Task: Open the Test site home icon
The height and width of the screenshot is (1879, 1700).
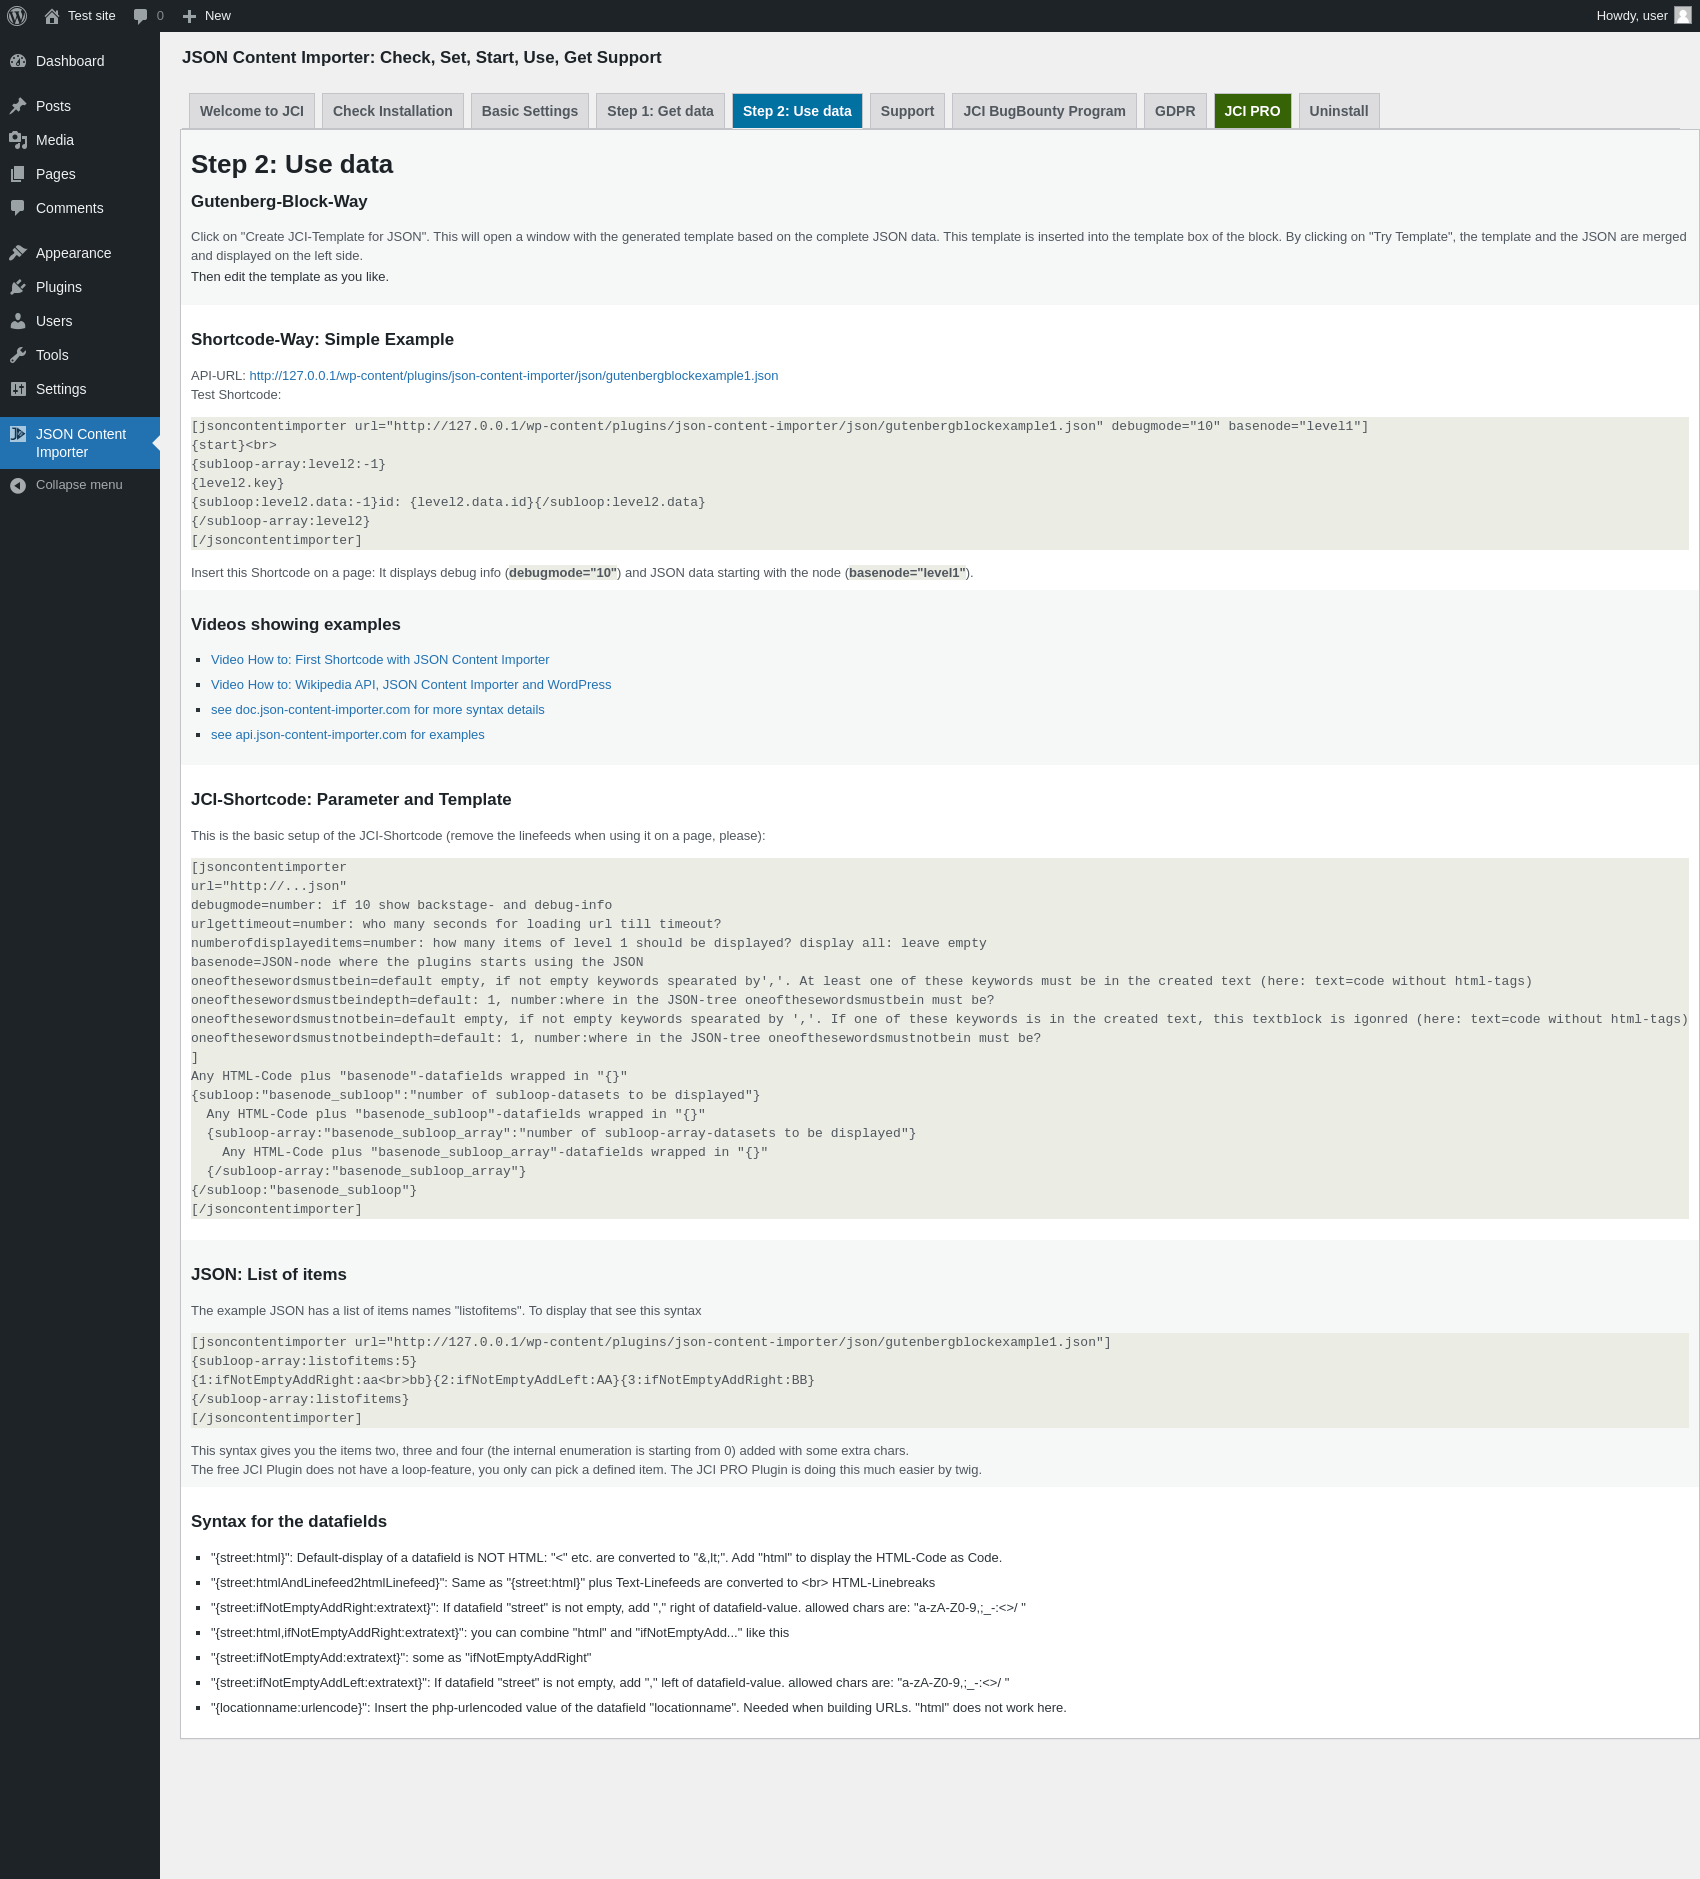Action: point(52,16)
